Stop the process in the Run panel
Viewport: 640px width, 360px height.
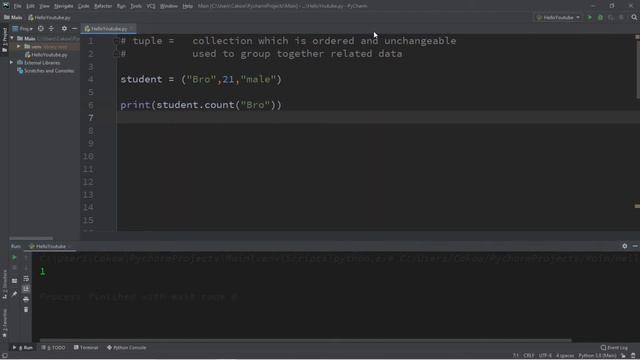(x=14, y=268)
